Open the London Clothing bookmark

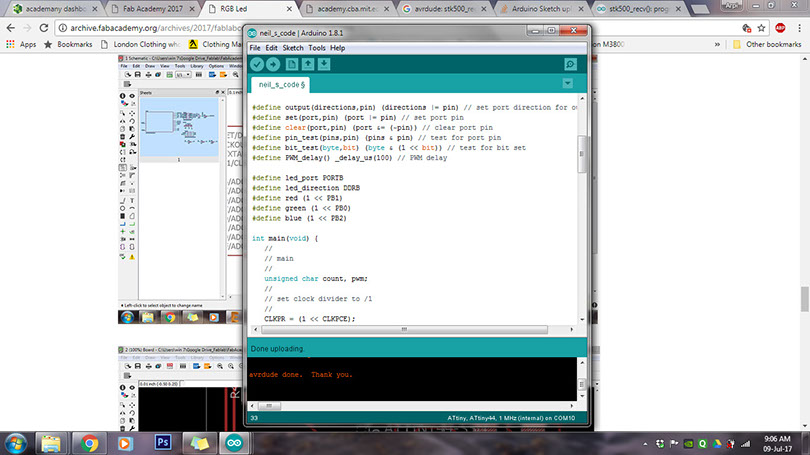point(141,44)
